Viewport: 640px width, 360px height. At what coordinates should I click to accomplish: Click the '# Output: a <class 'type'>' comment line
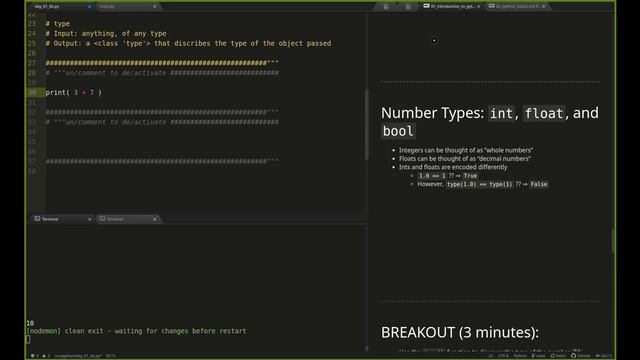pos(188,43)
